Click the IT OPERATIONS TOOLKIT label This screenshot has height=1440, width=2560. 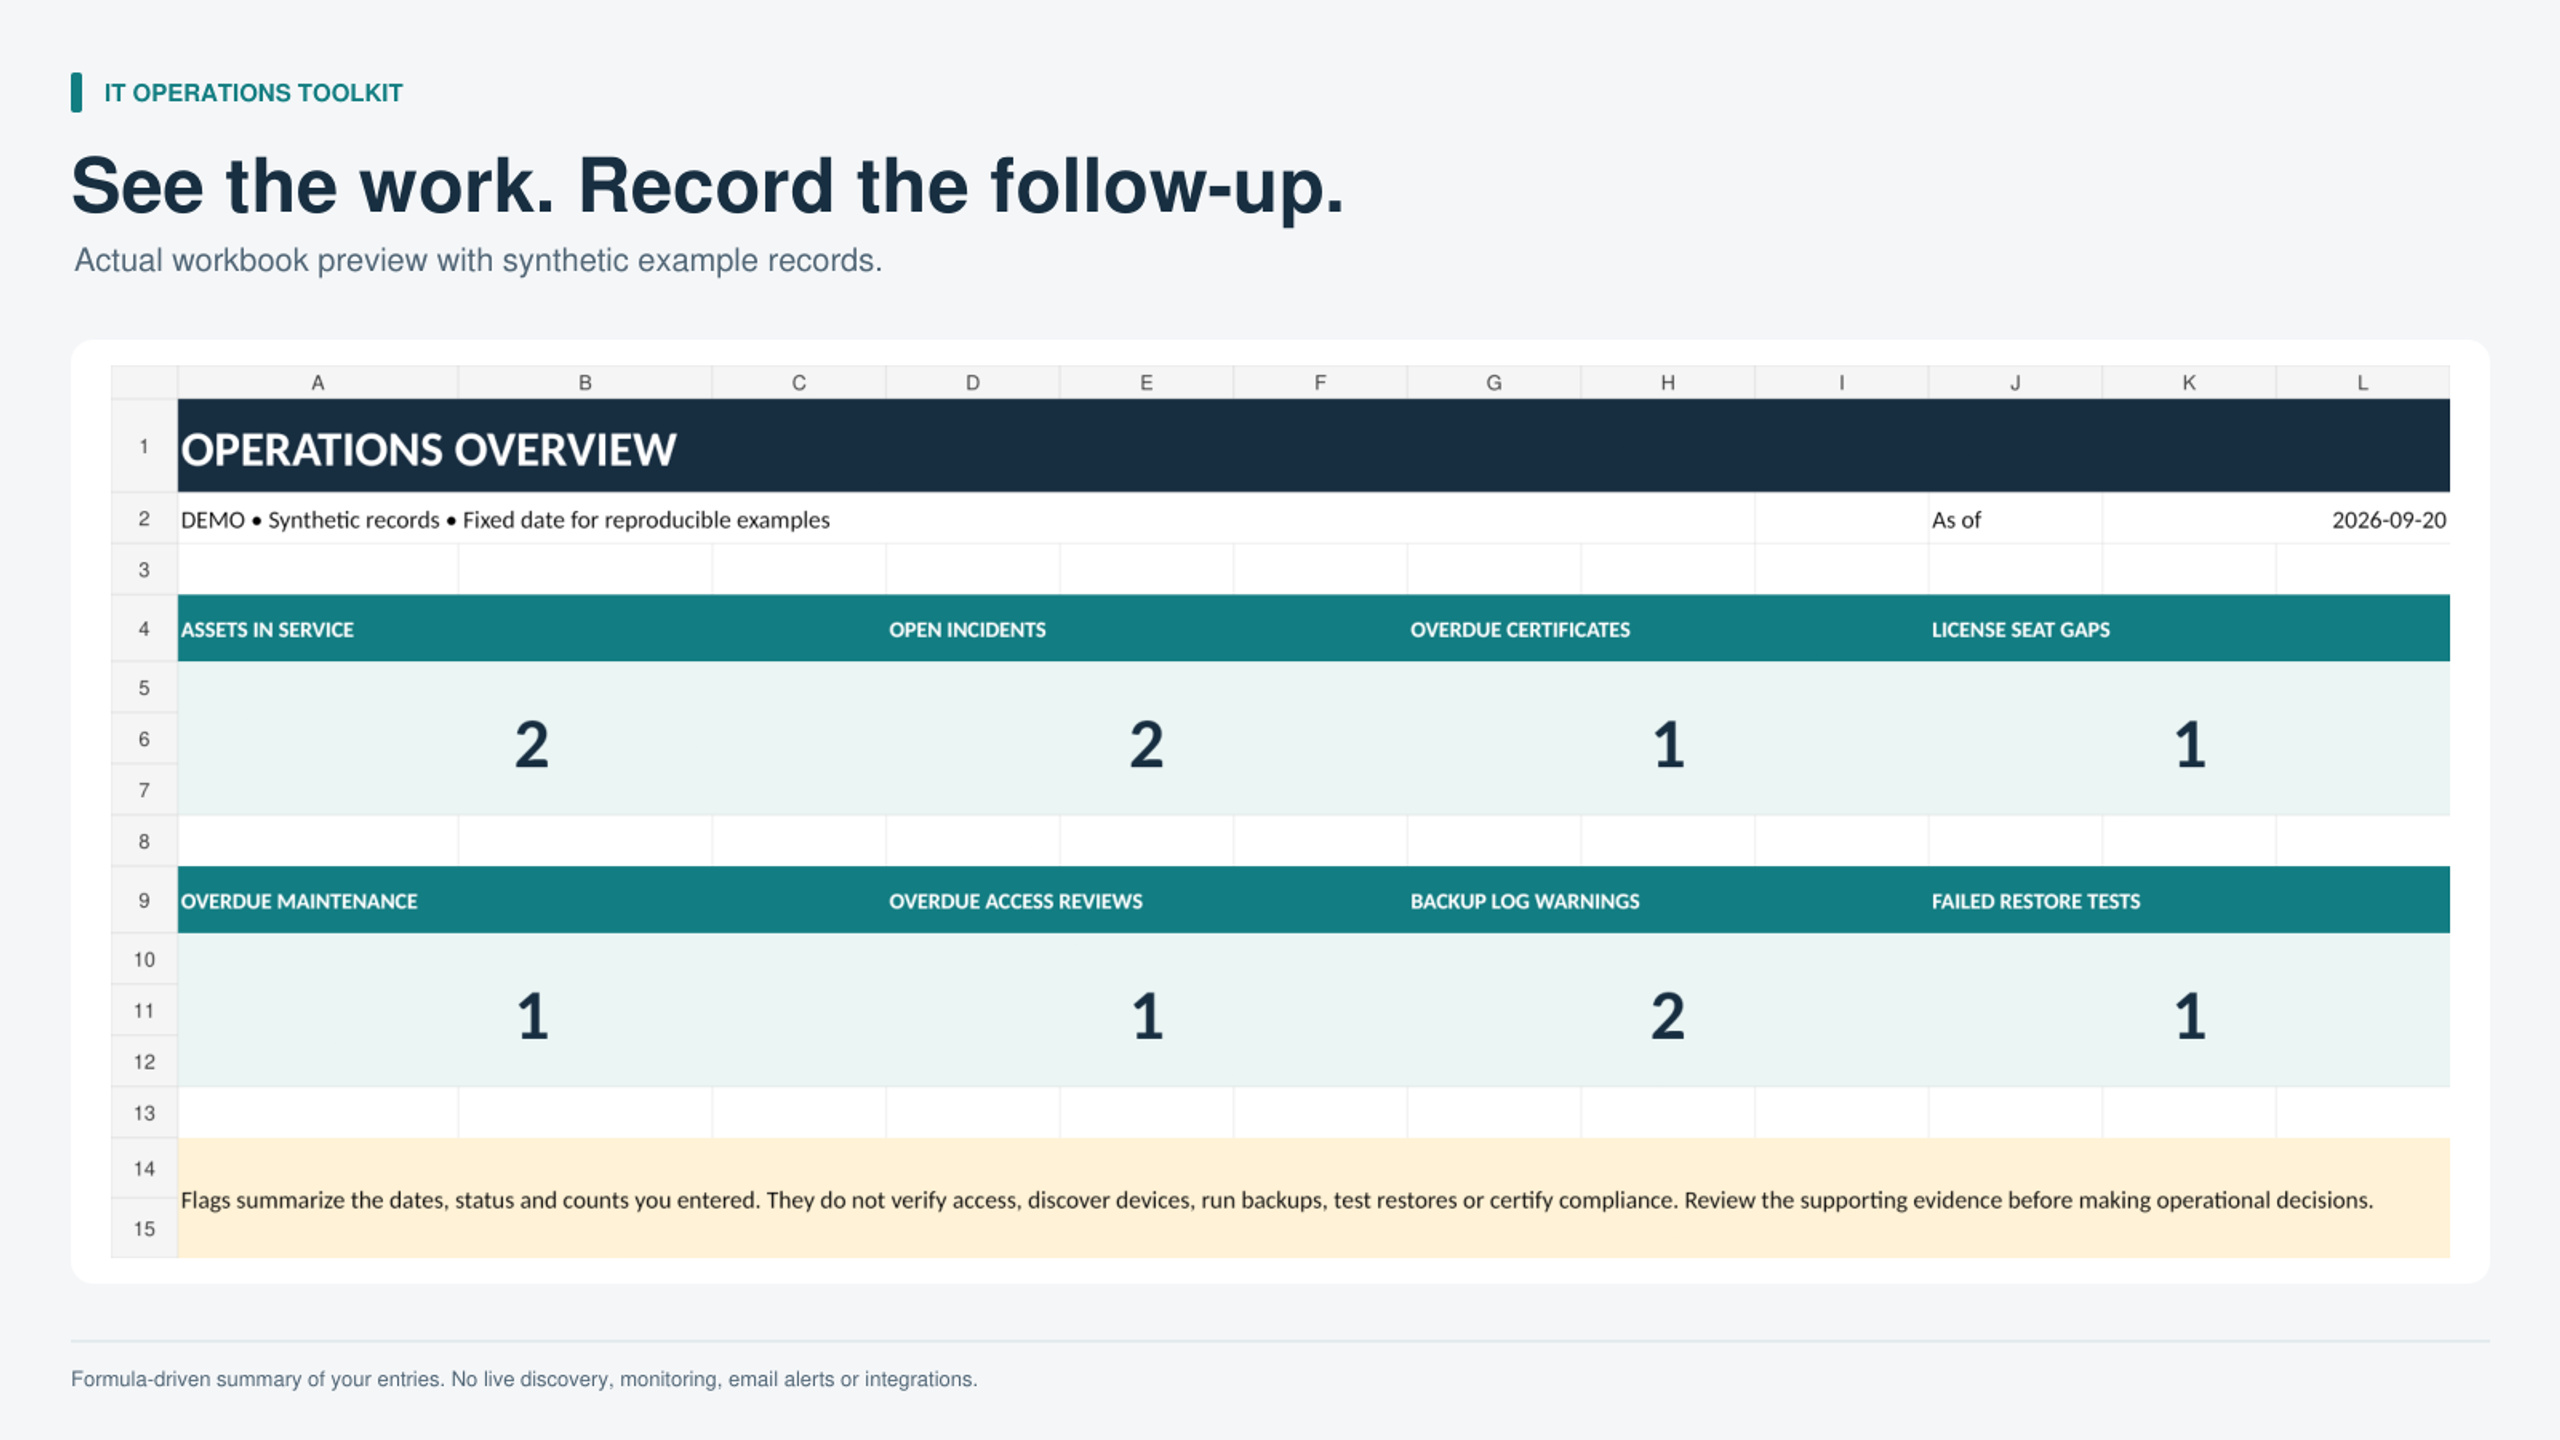(x=253, y=93)
